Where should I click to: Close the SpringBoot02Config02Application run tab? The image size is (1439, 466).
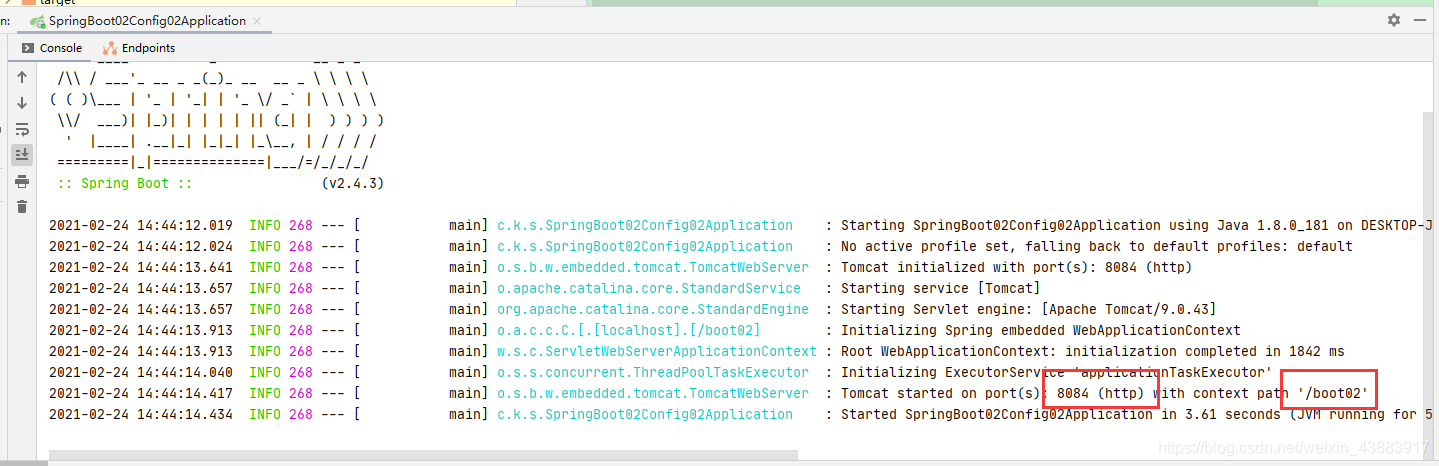click(x=259, y=21)
